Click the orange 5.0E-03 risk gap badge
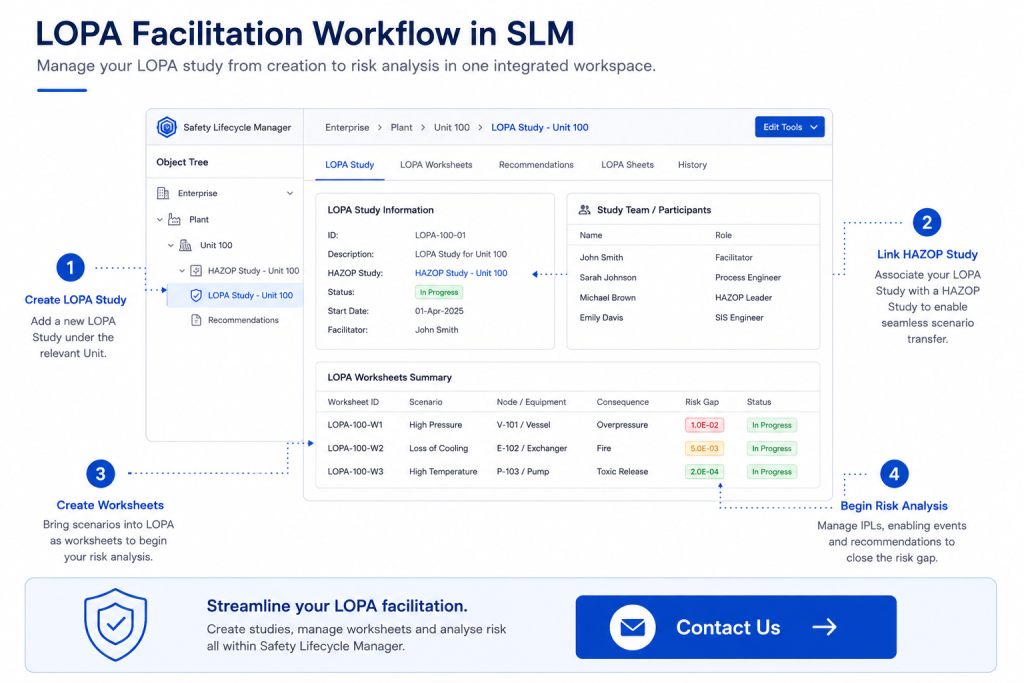Viewport: 1024px width, 683px height. [x=704, y=449]
